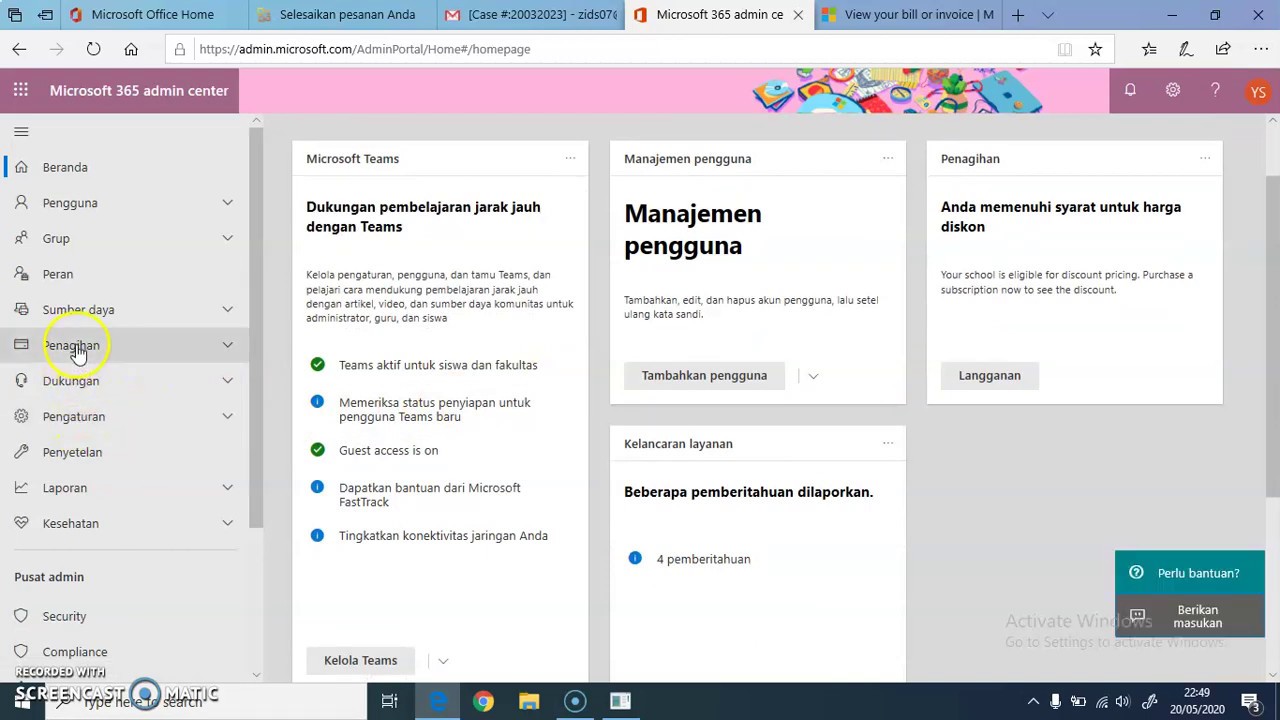The width and height of the screenshot is (1280, 720).
Task: Open Chrome from the taskbar
Action: click(x=484, y=702)
